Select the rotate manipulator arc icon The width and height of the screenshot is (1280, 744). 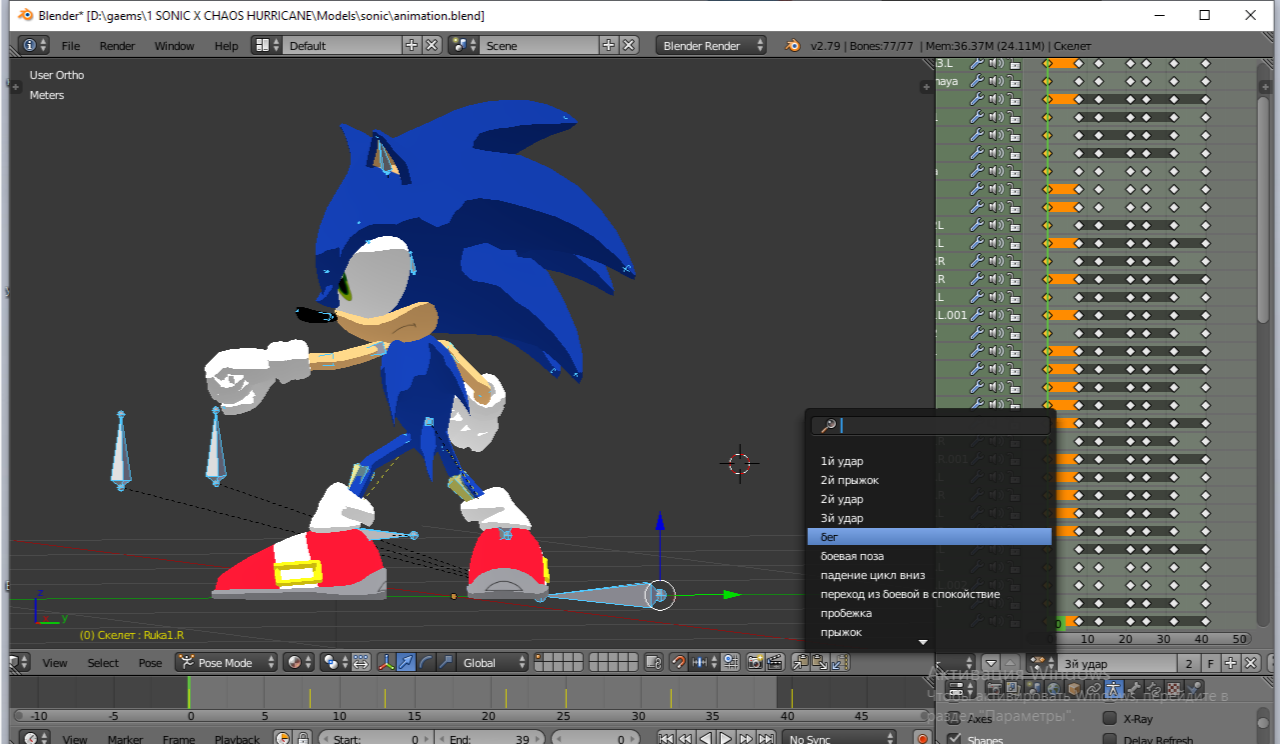(426, 662)
